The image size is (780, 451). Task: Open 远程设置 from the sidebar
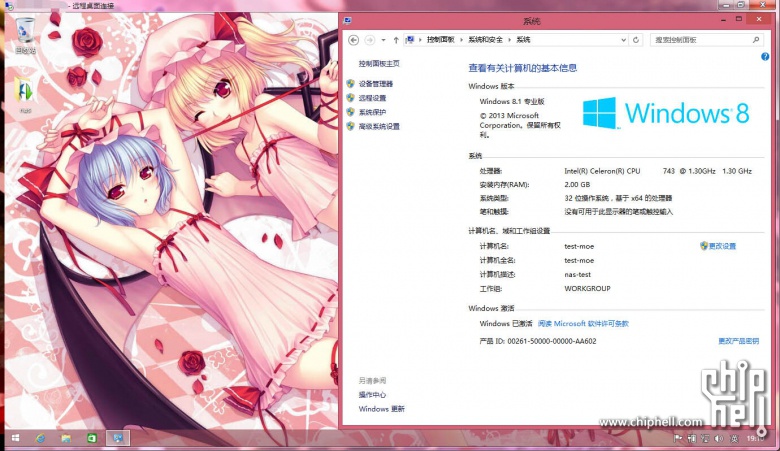[x=372, y=98]
